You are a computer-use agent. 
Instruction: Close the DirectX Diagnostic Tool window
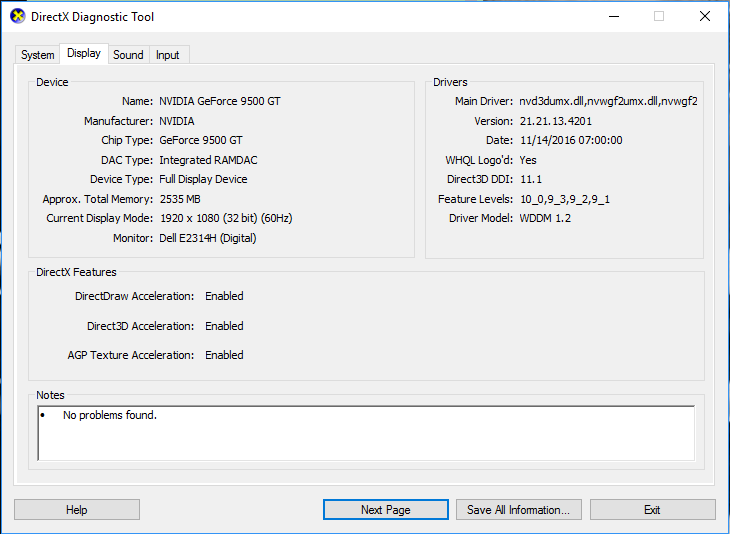tap(705, 16)
